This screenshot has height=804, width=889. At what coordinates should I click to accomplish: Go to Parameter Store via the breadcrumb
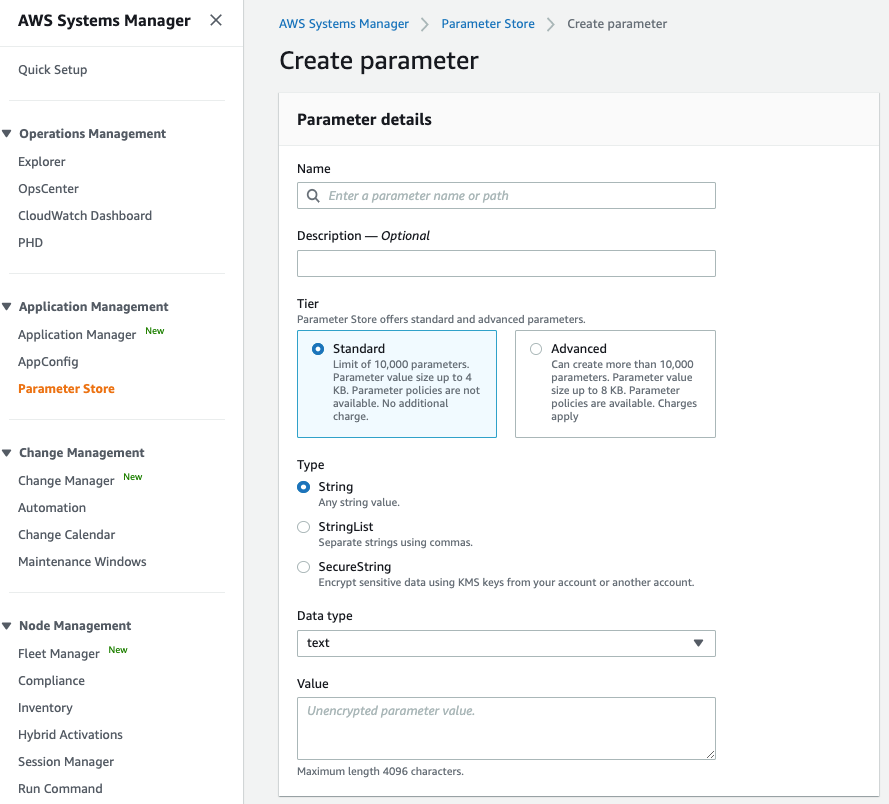(x=487, y=23)
